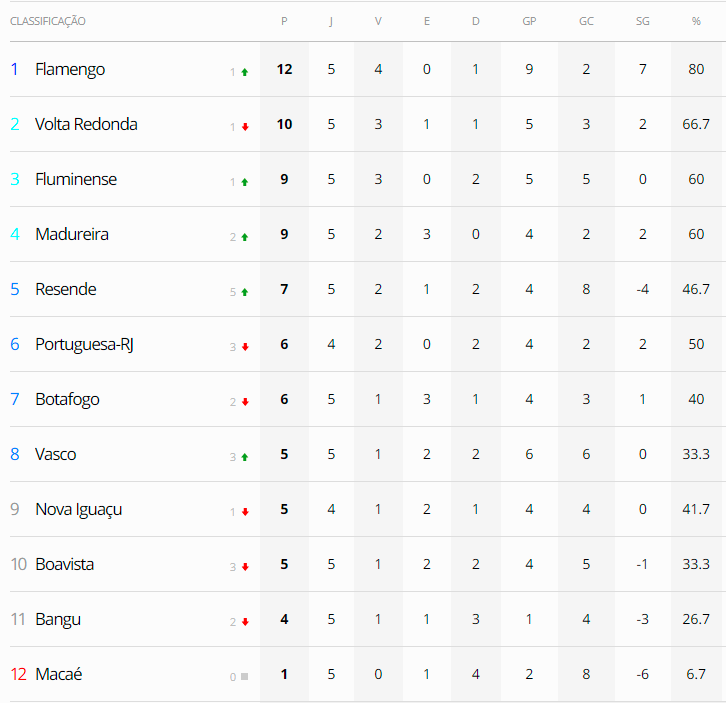The width and height of the screenshot is (726, 703).
Task: Sort table by the P points column
Action: [284, 21]
